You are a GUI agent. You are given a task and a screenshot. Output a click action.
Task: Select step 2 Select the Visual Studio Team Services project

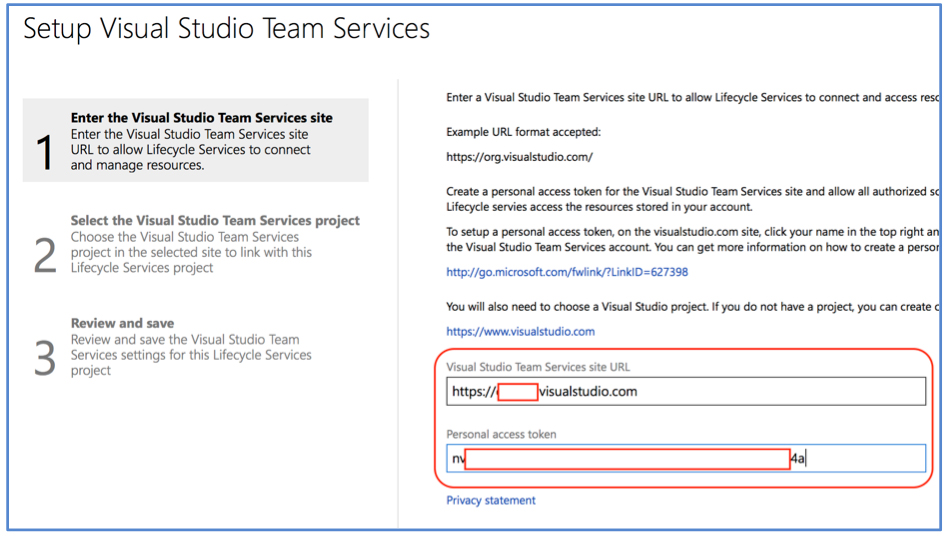[x=195, y=244]
